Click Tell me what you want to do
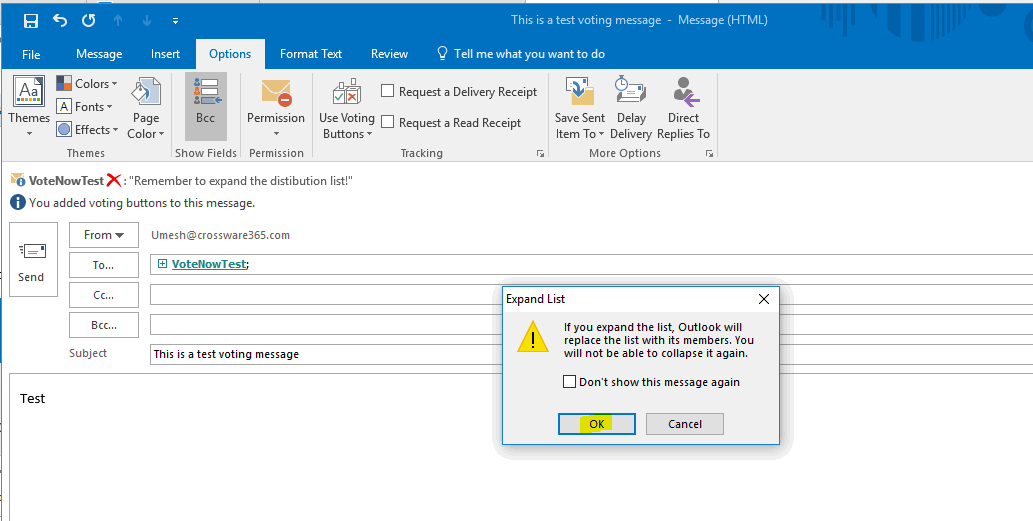The image size is (1033, 521). [521, 54]
